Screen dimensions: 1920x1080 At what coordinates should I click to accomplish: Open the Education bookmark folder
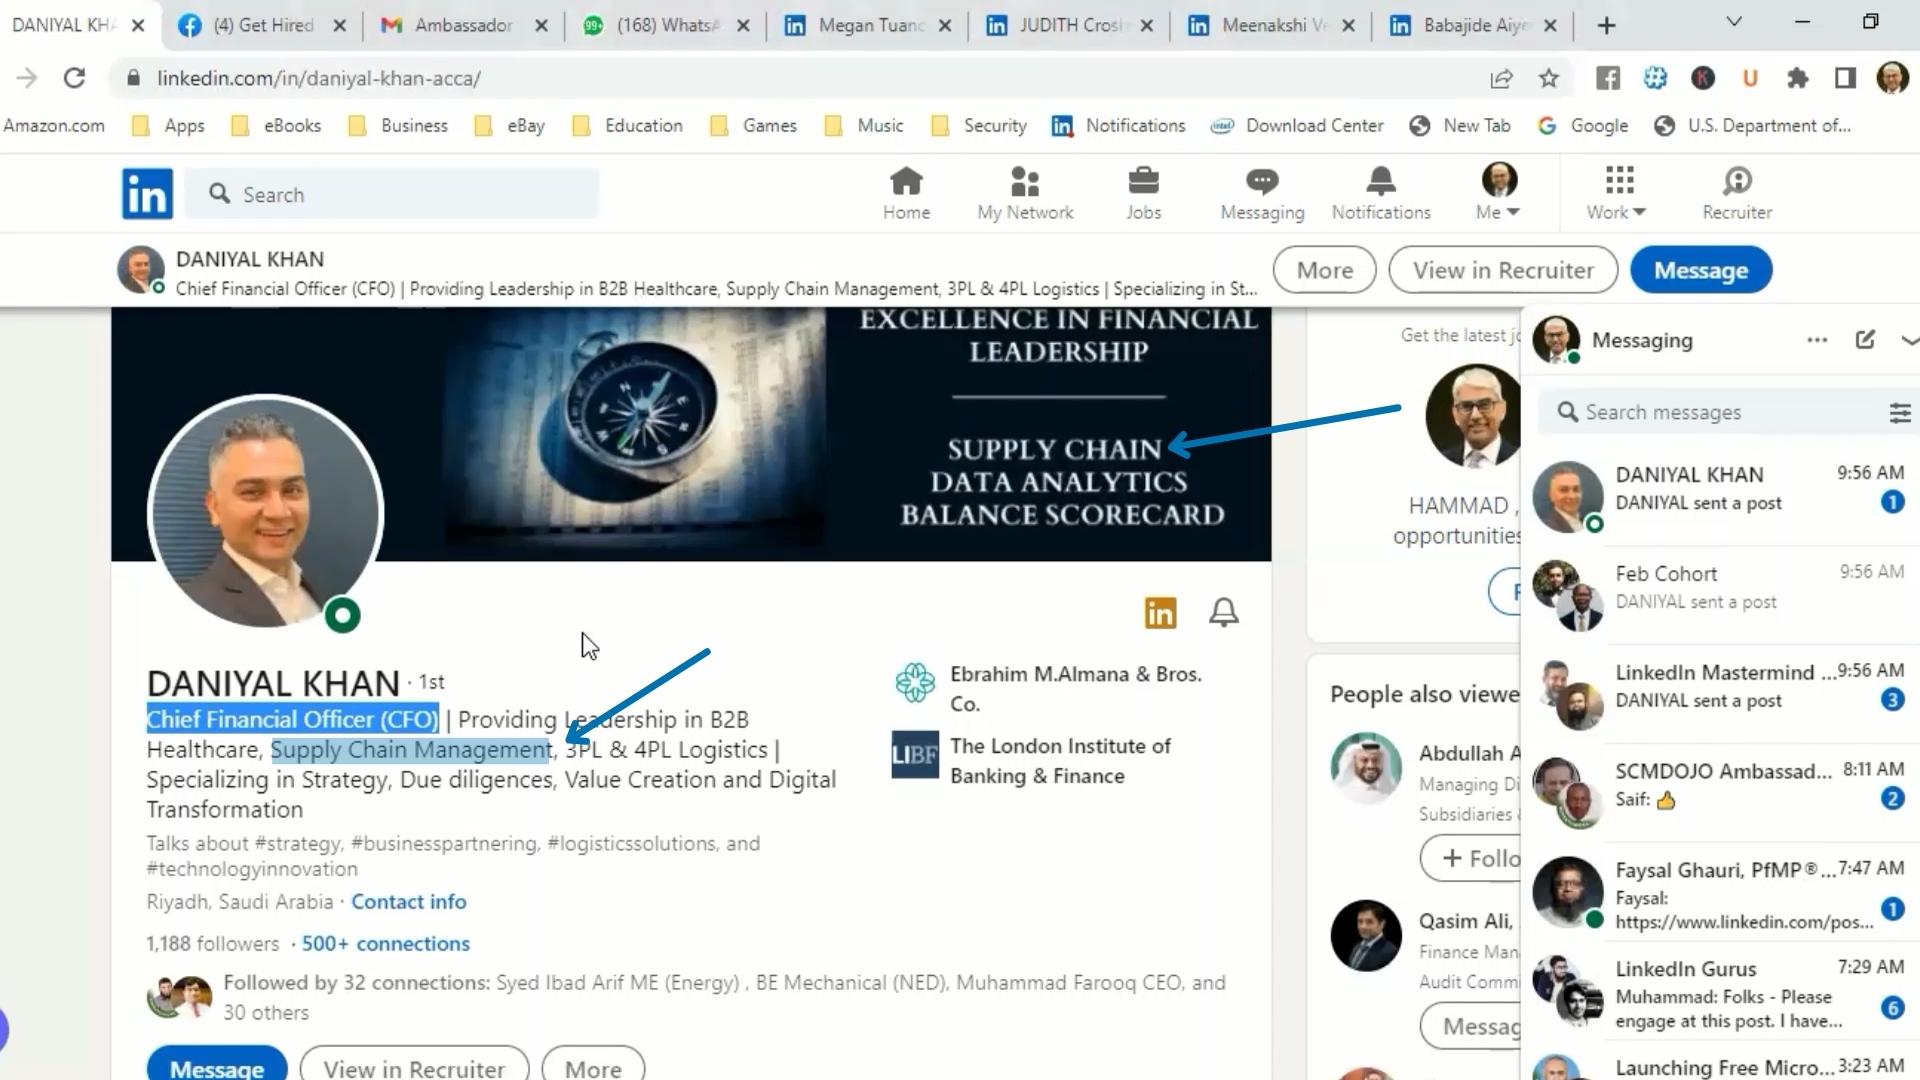(627, 126)
